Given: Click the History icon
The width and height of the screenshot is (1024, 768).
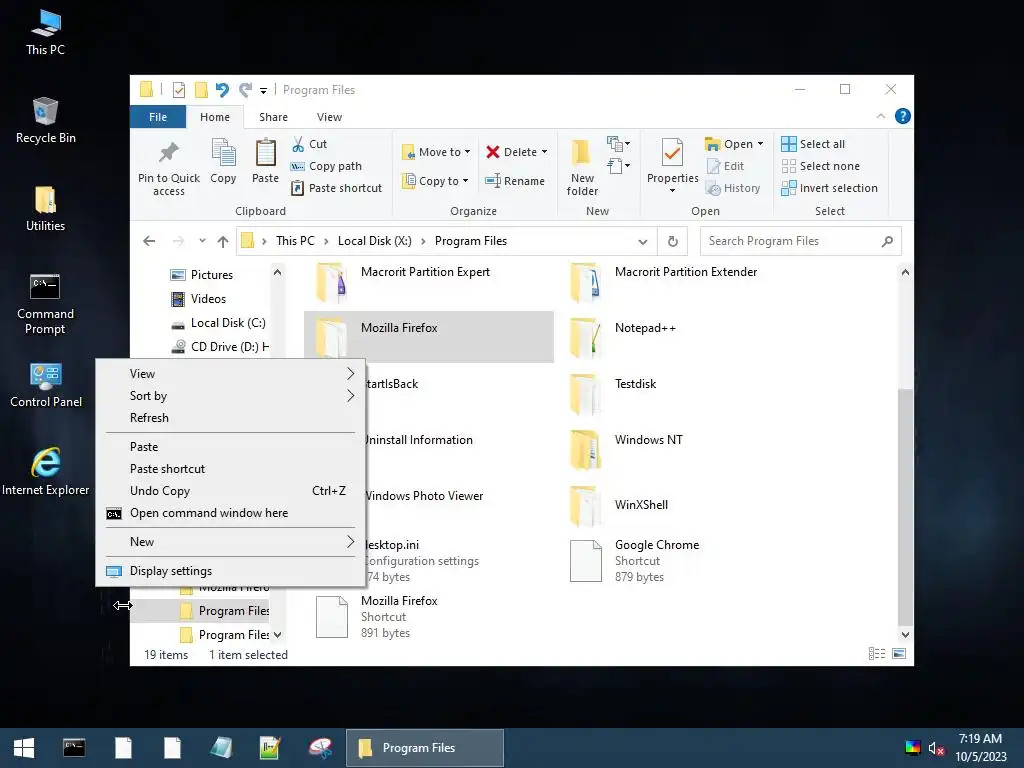Looking at the screenshot, I should [x=712, y=188].
